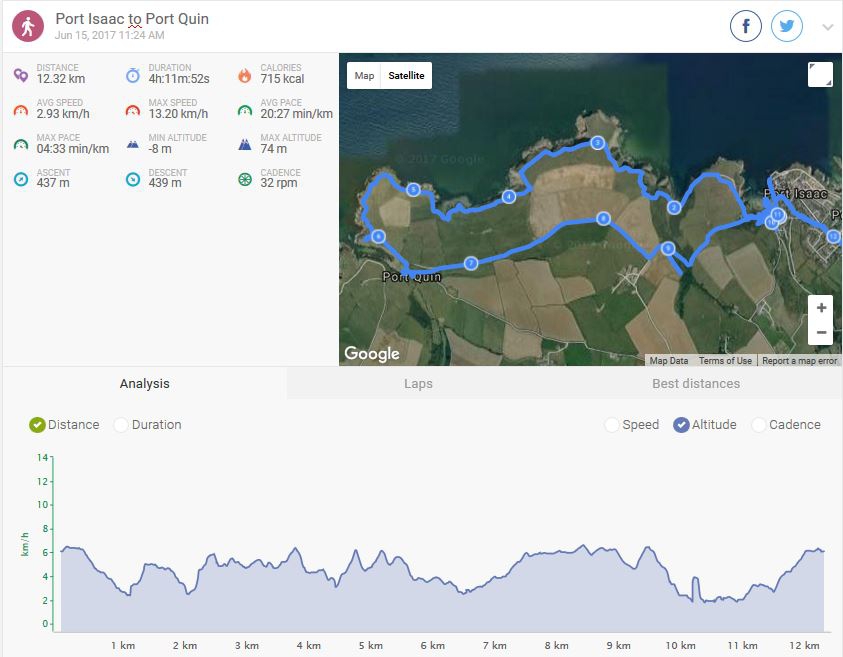Click the duration stopwatch icon
This screenshot has height=657, width=843.
coord(133,75)
